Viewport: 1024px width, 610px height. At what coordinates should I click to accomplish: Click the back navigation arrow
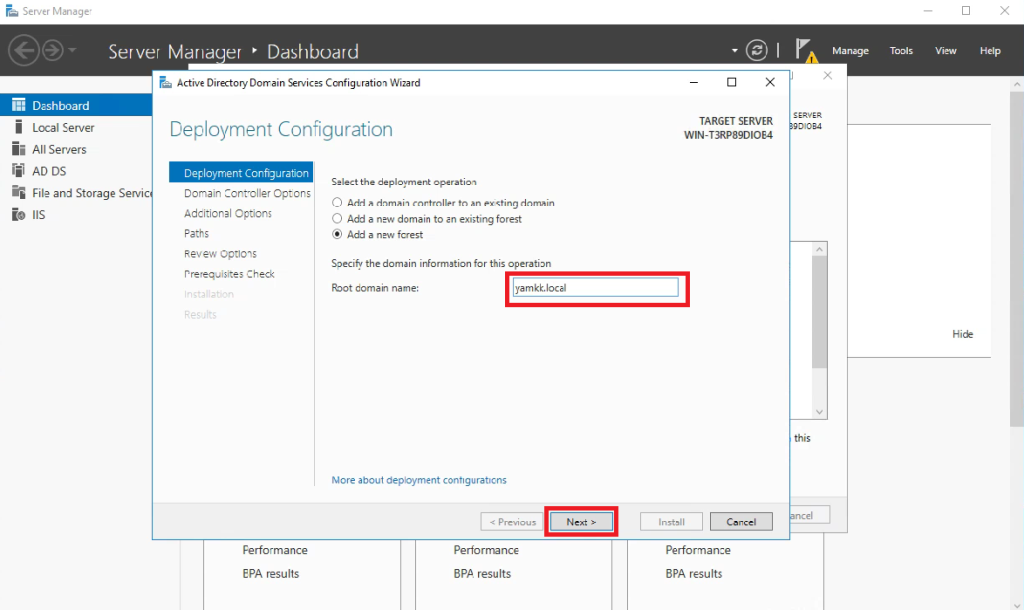click(24, 50)
